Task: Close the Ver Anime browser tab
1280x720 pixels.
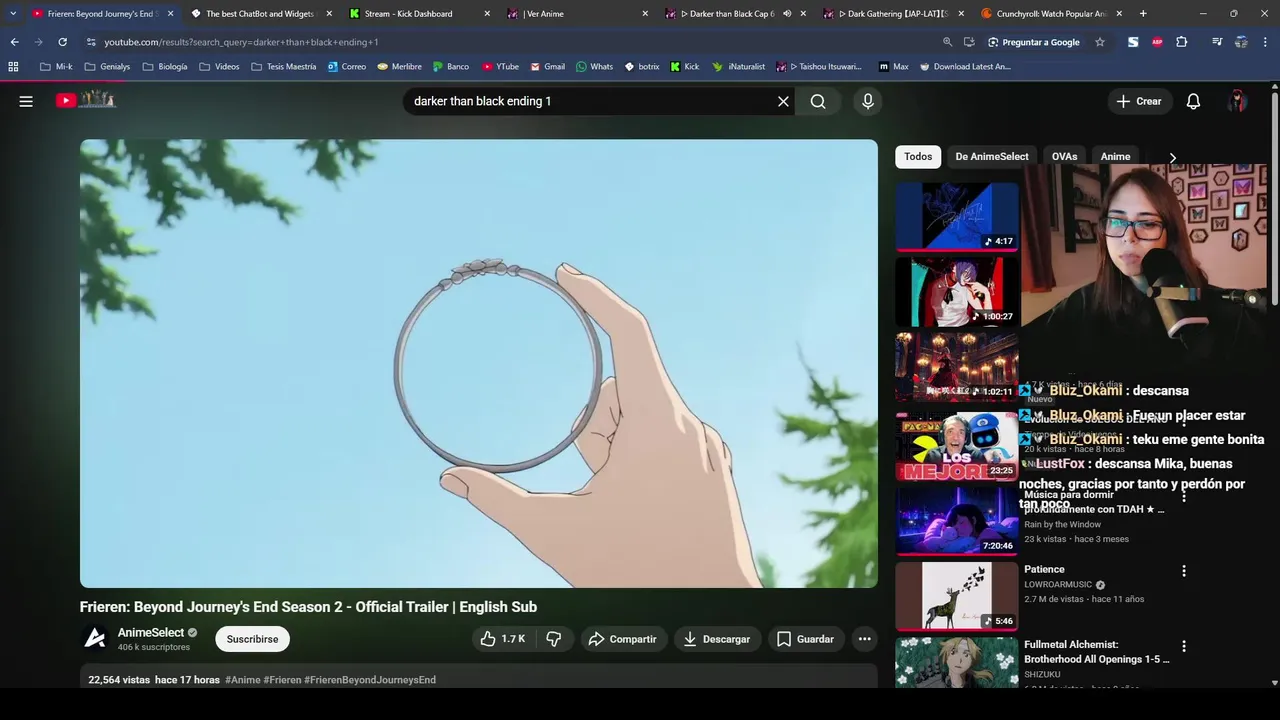Action: tap(645, 14)
